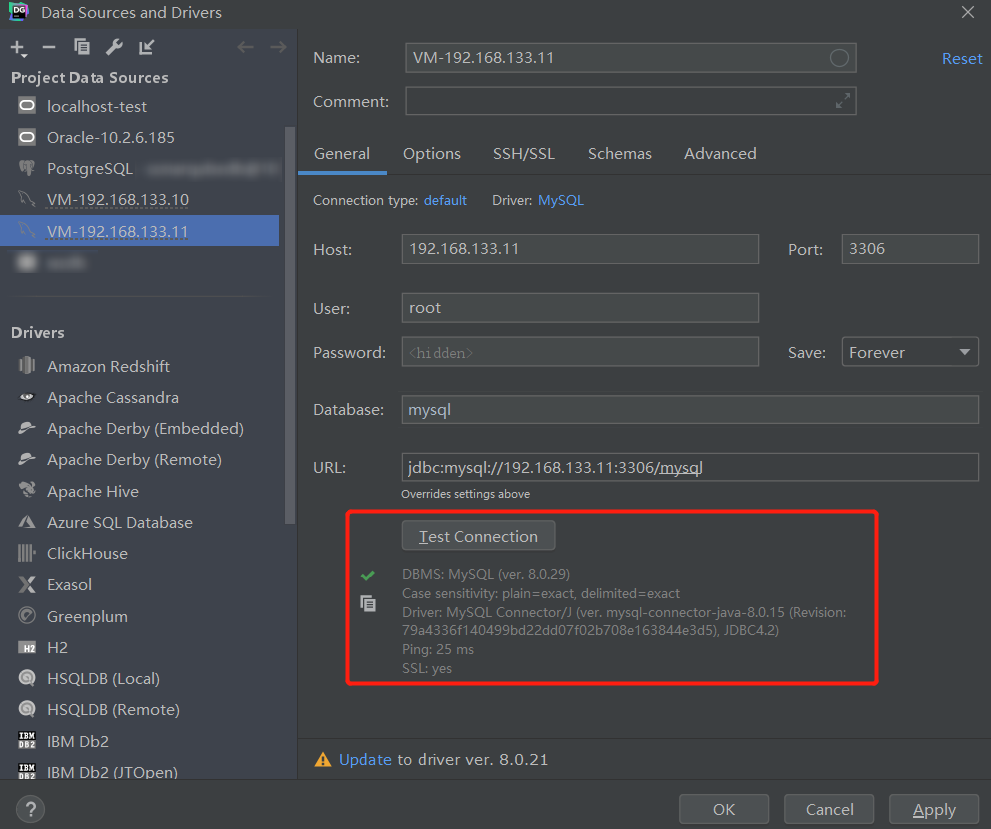The image size is (991, 829).
Task: Choose Apache Derby (Embedded) driver
Action: click(140, 428)
